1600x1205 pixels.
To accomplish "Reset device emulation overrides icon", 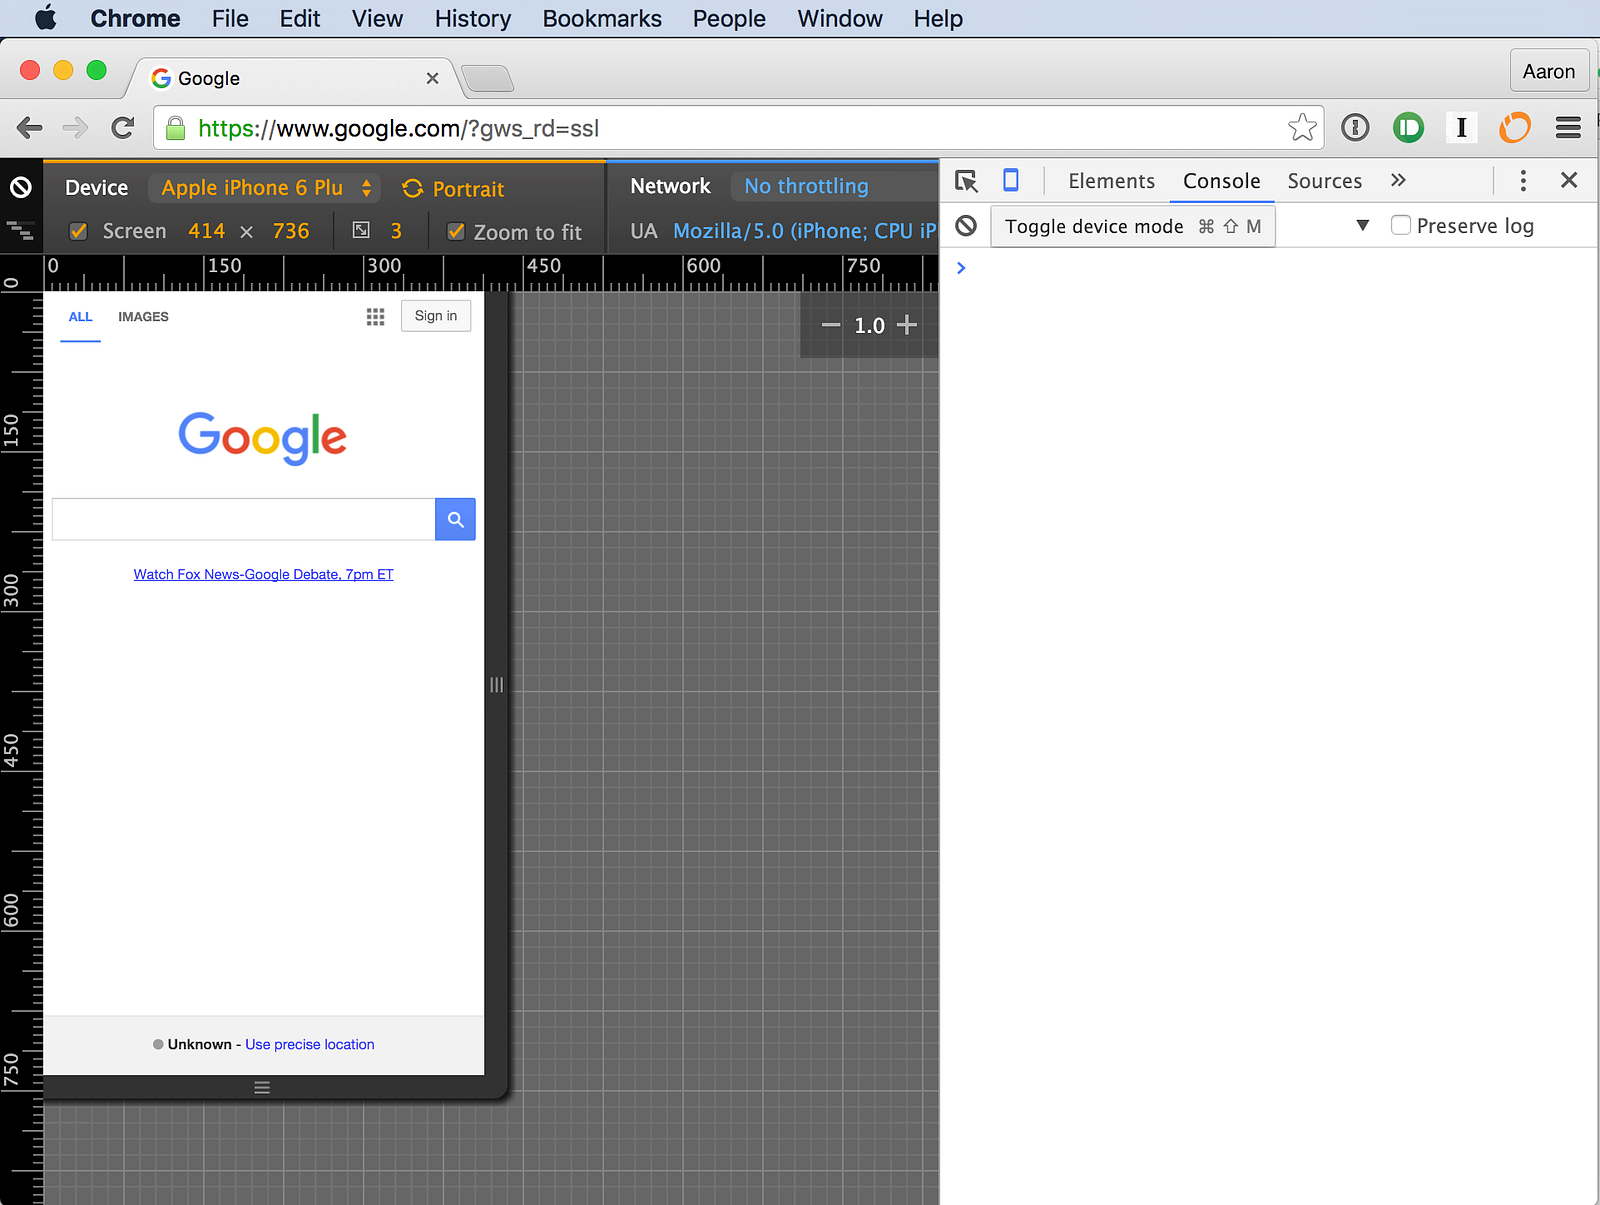I will 21,187.
